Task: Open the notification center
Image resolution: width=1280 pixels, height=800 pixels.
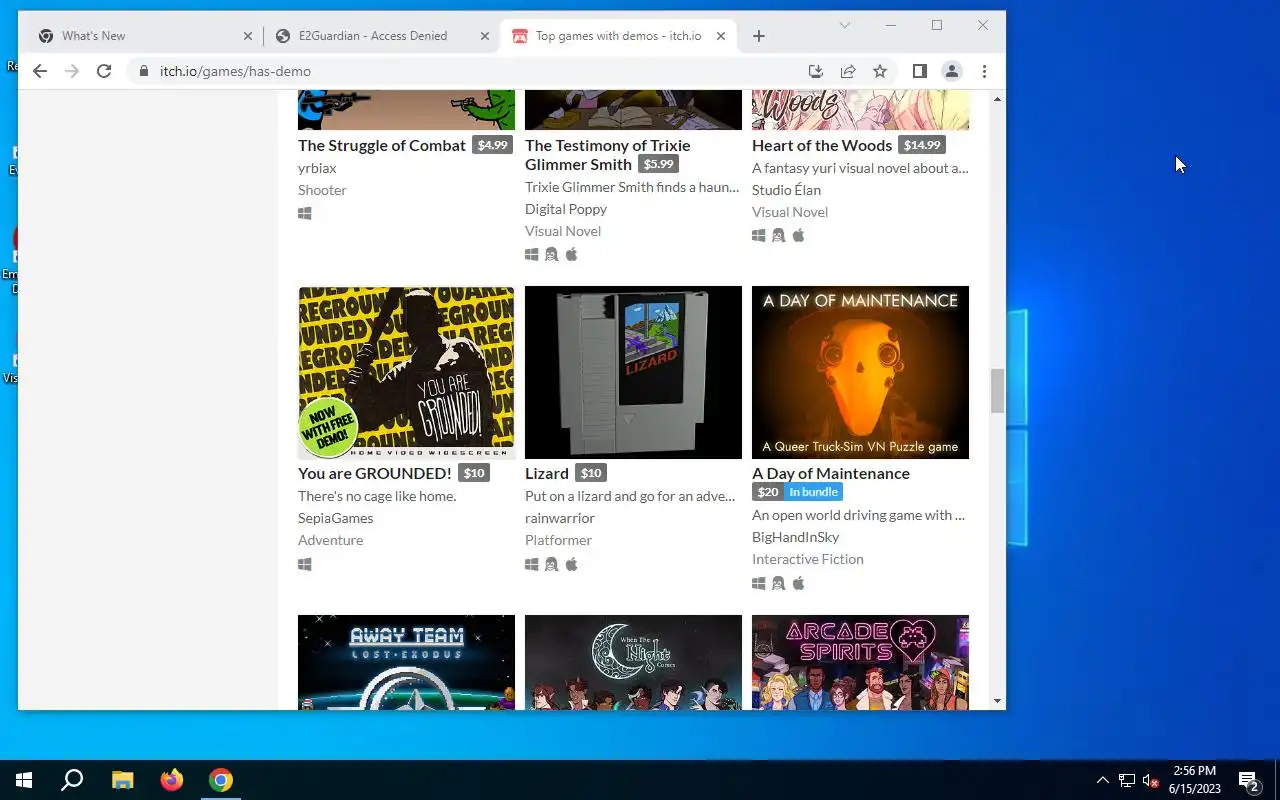Action: [1248, 780]
